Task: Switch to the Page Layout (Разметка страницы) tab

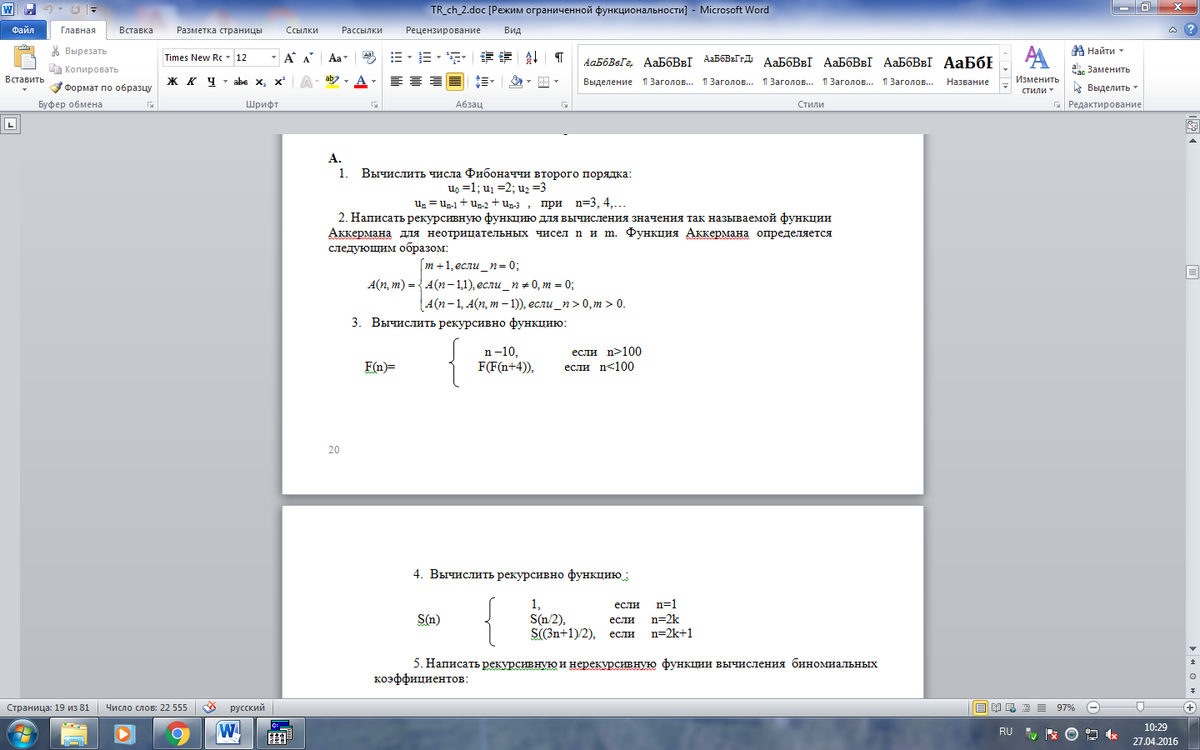Action: tap(219, 30)
